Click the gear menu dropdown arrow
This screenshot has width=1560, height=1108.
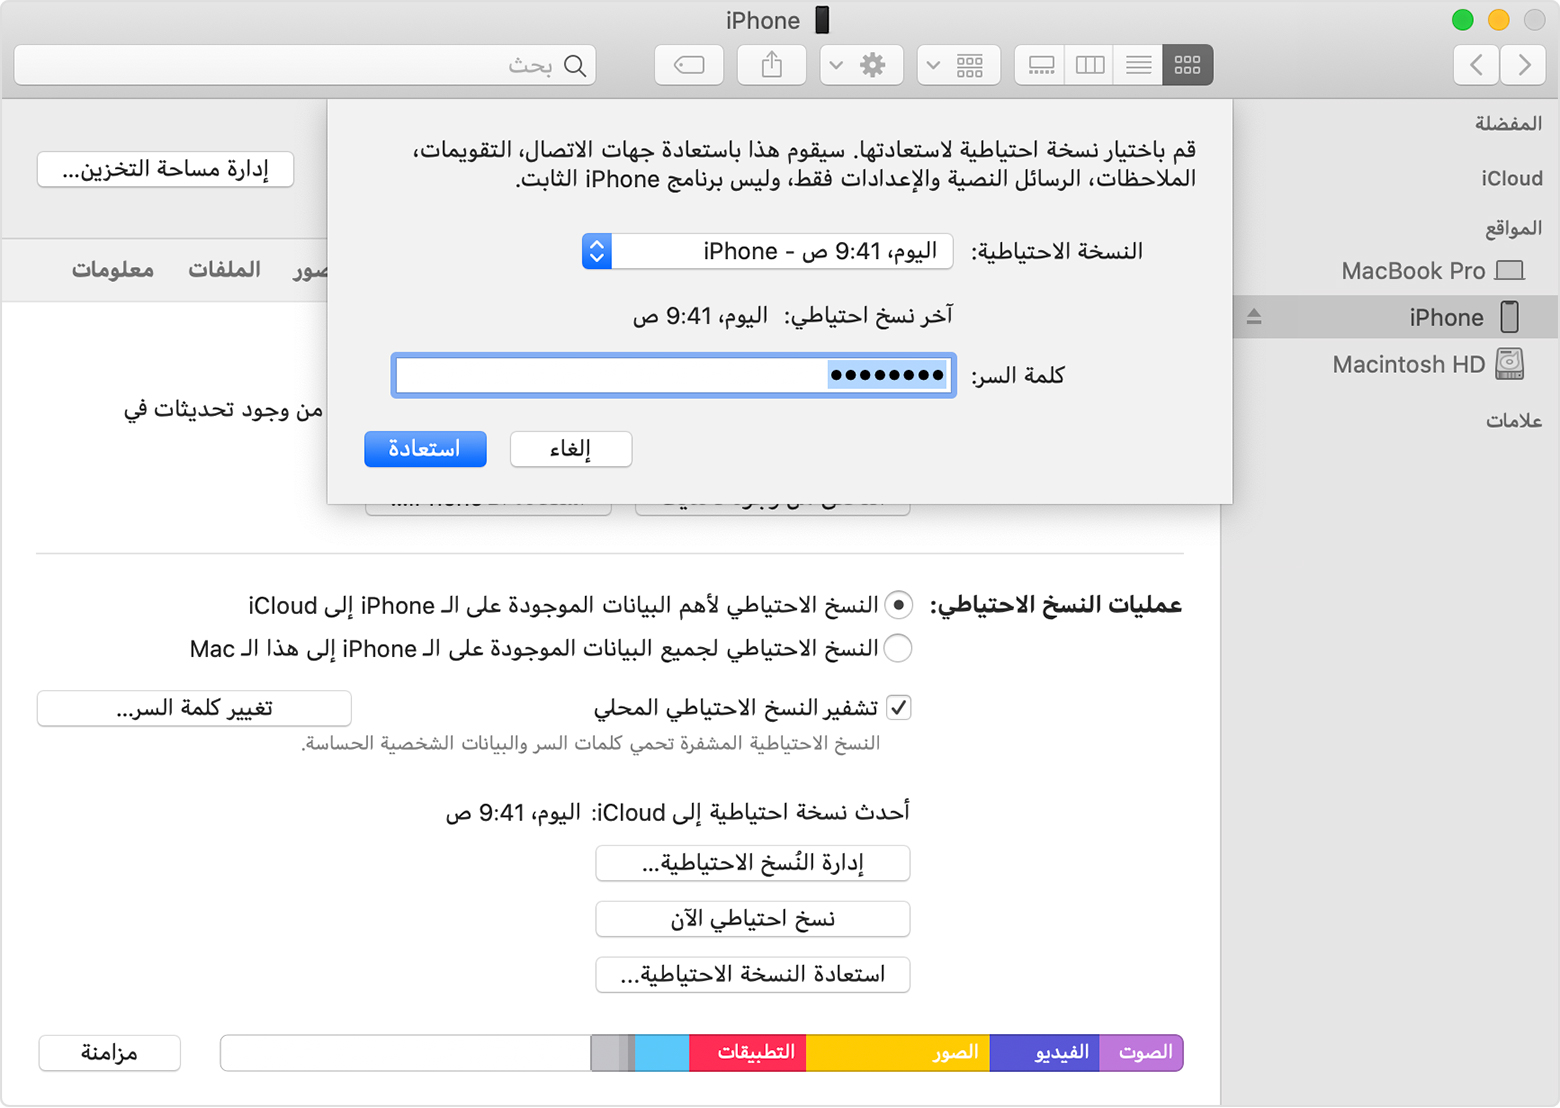(x=837, y=65)
